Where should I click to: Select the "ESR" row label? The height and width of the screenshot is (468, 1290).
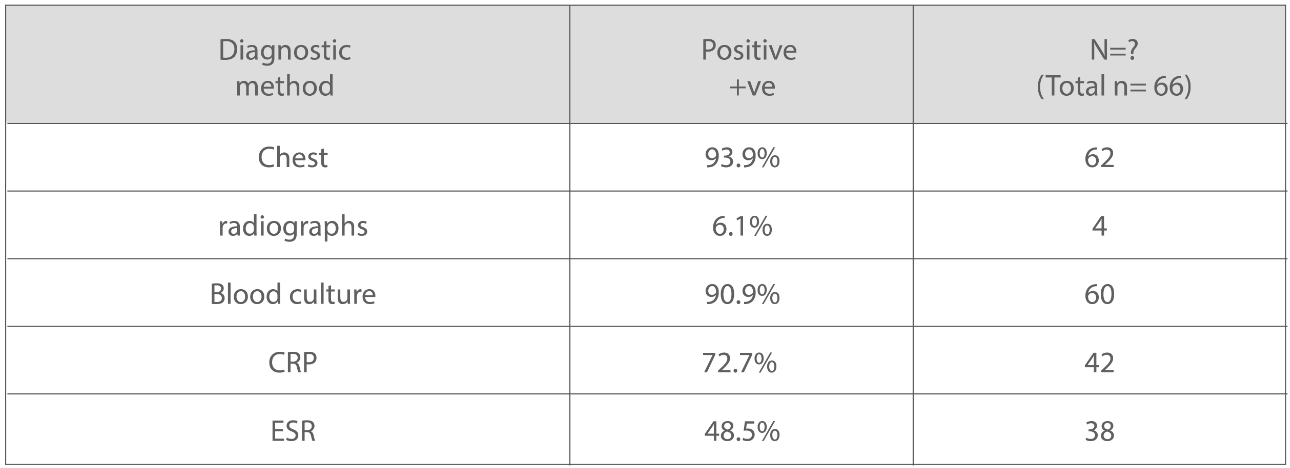click(x=293, y=433)
